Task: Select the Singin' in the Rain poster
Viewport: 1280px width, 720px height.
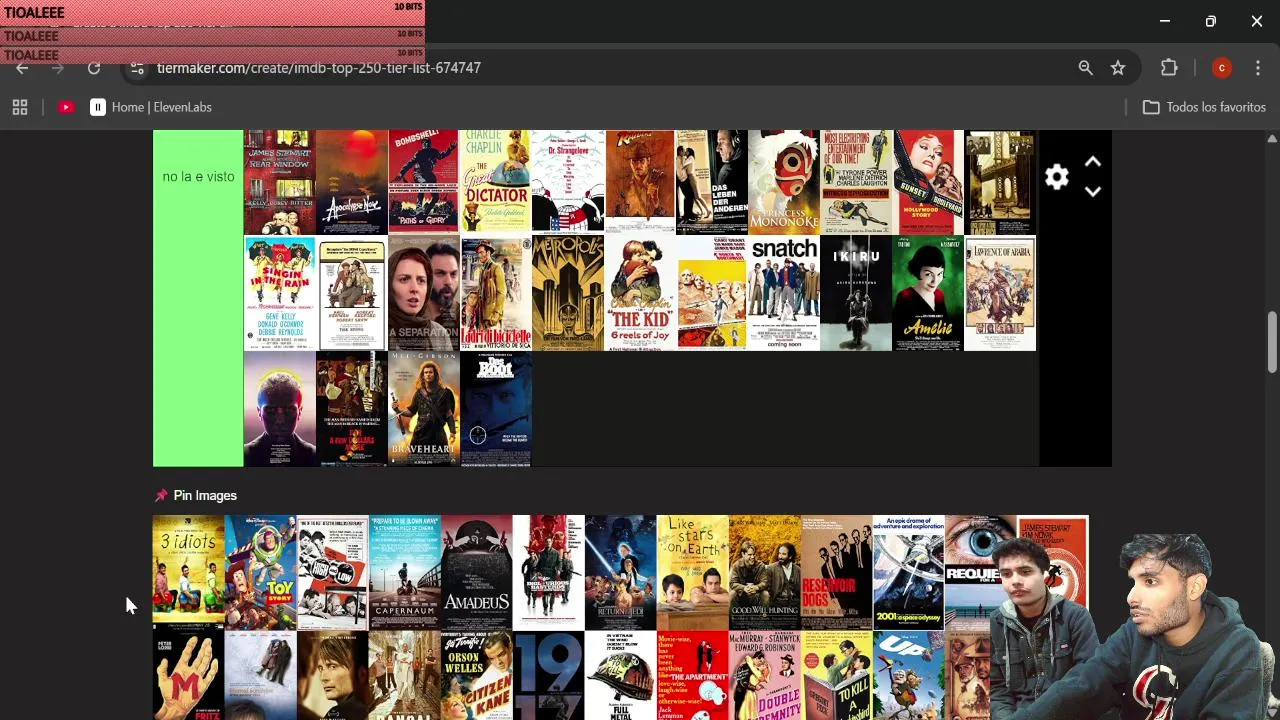Action: click(x=280, y=293)
